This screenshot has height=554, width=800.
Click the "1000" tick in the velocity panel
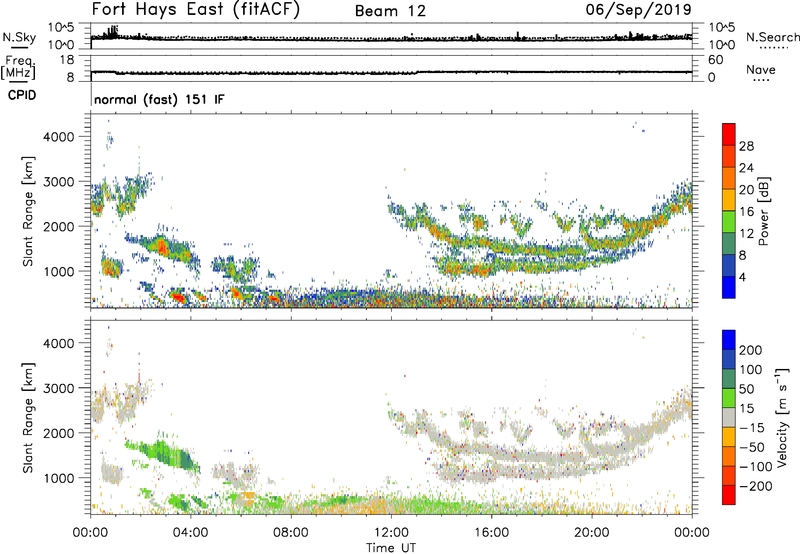[58, 478]
